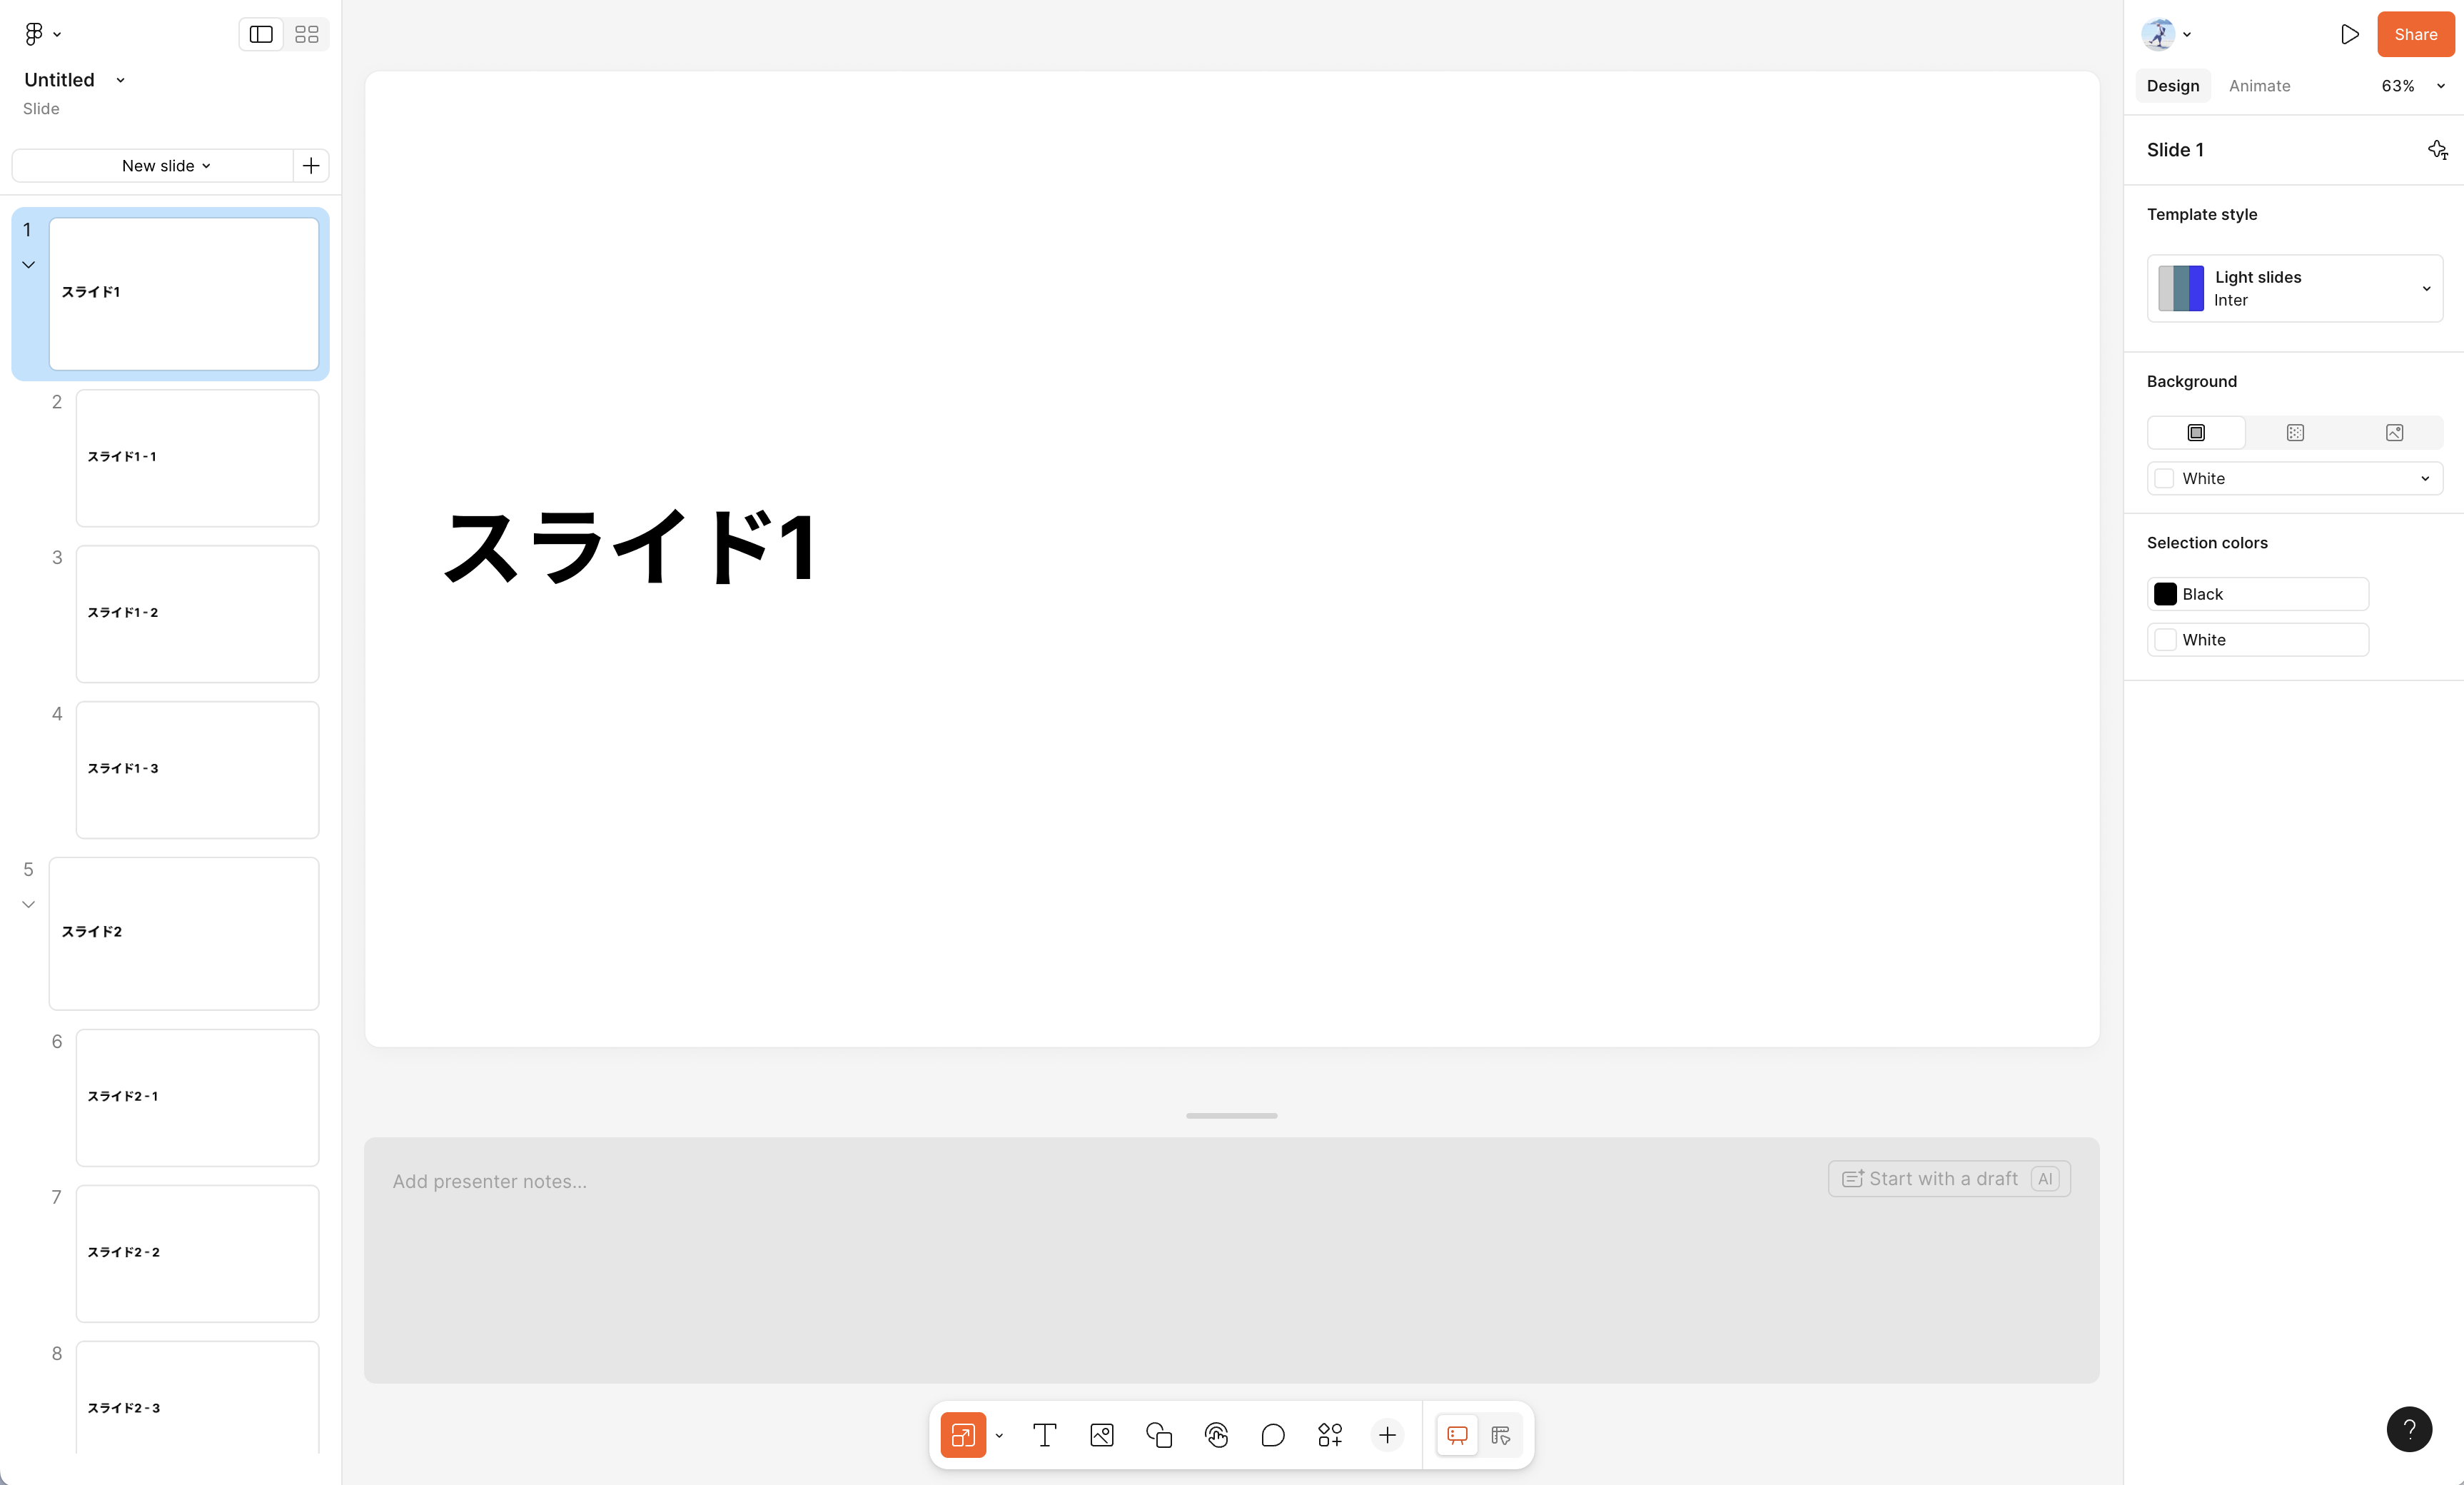Insert an interactive button element
Viewport: 2464px width, 1485px height.
click(x=1216, y=1434)
